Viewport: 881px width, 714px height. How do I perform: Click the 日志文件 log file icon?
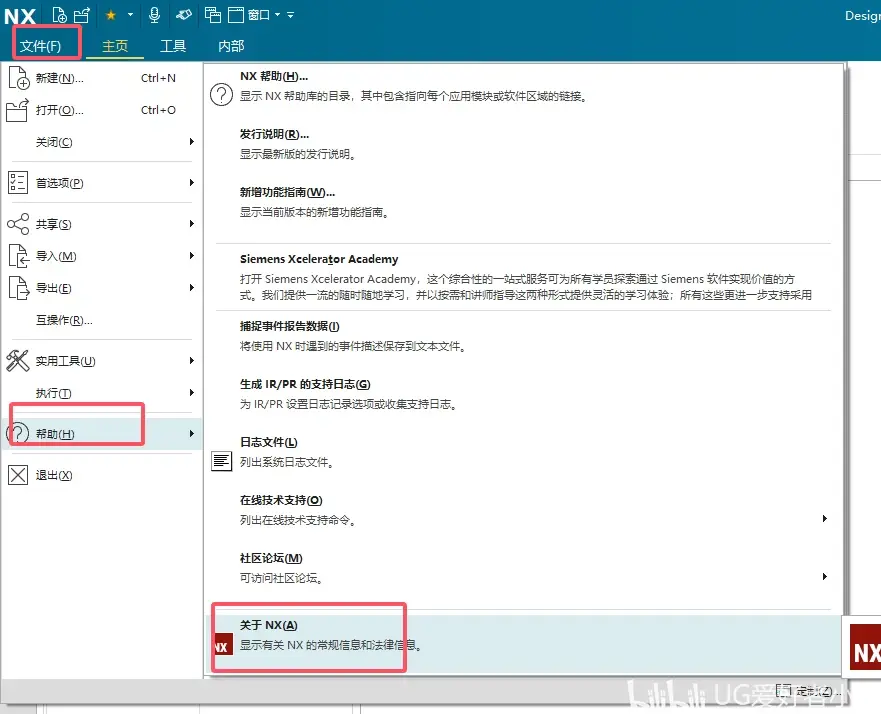click(x=221, y=461)
